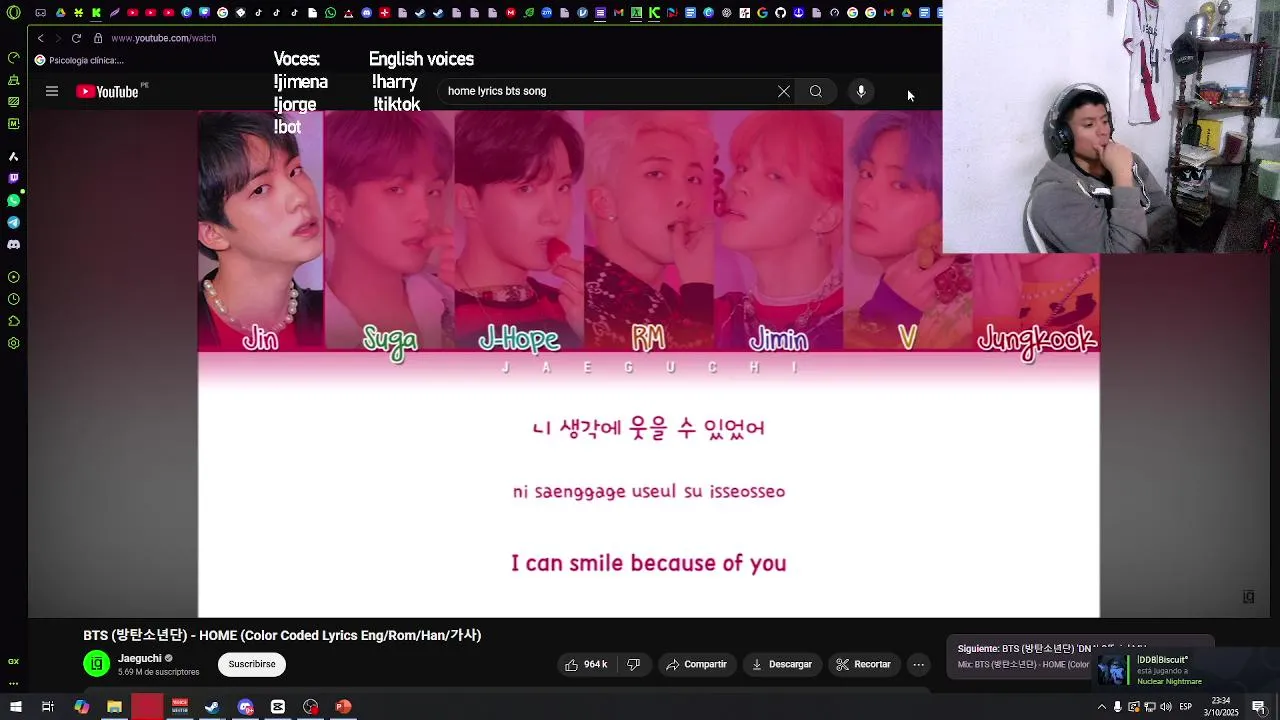
Task: Open Settings gear in Opera sidebar
Action: click(14, 343)
